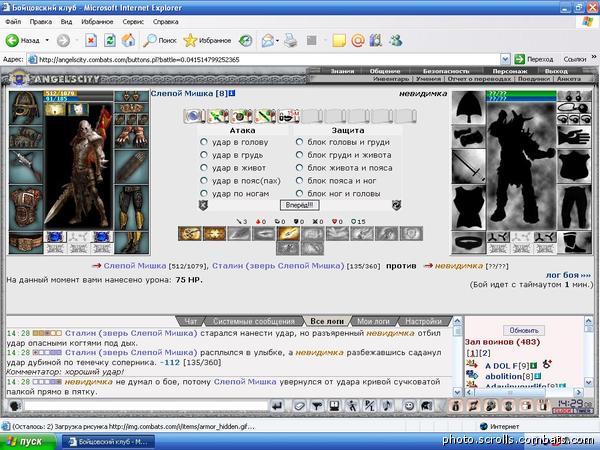Click the Home page icon
The height and width of the screenshot is (450, 600).
tap(128, 40)
